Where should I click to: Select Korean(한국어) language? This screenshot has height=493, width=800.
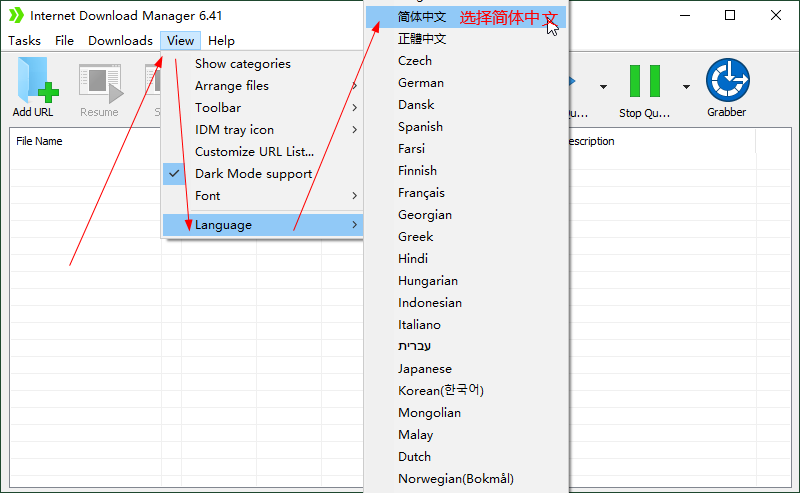tap(466, 390)
